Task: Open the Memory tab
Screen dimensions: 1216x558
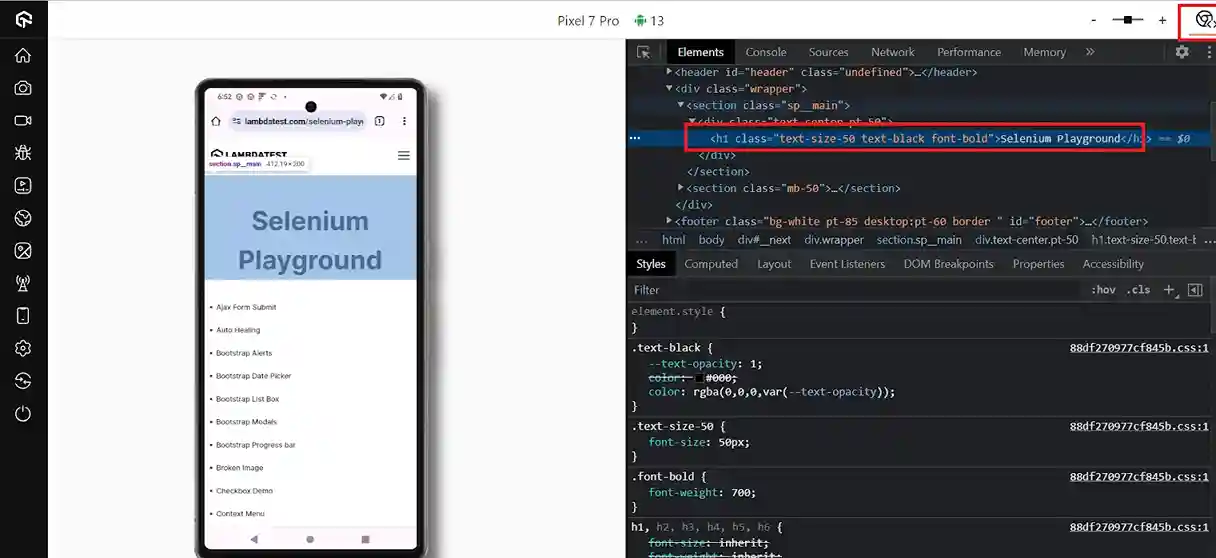Action: pyautogui.click(x=1044, y=52)
